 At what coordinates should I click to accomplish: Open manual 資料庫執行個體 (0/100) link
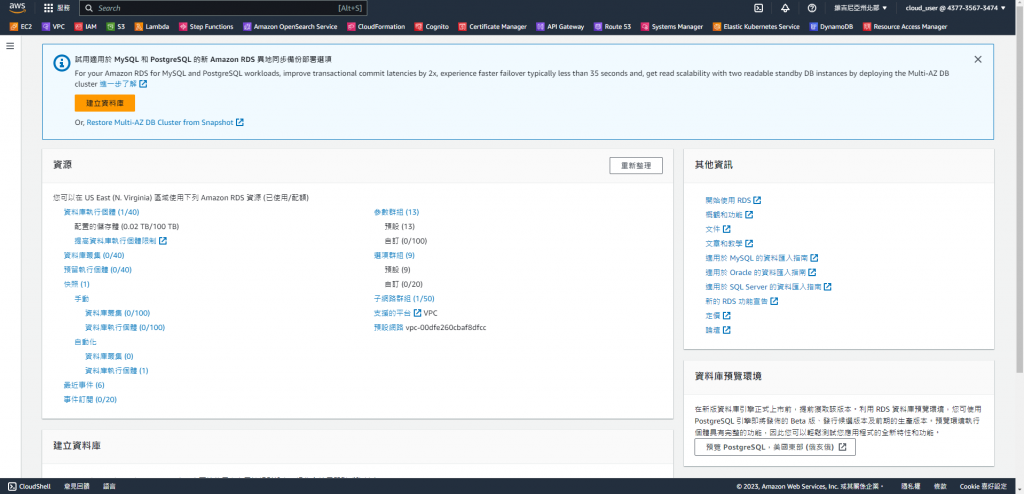[x=125, y=327]
